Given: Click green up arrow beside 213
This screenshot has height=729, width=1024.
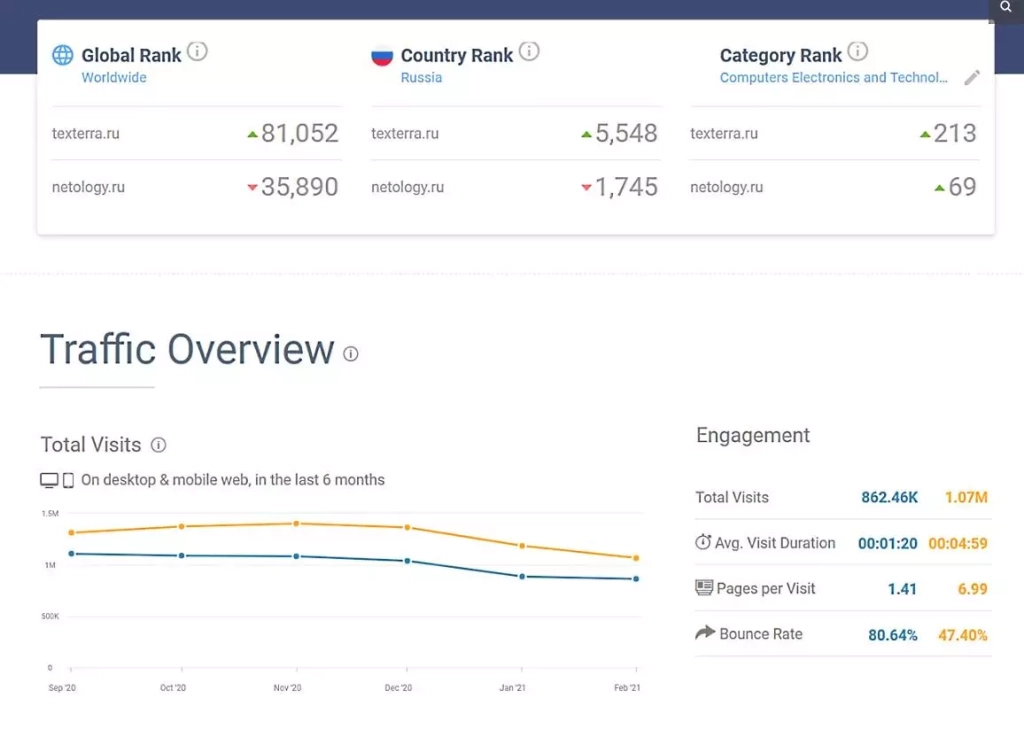Looking at the screenshot, I should click(925, 135).
